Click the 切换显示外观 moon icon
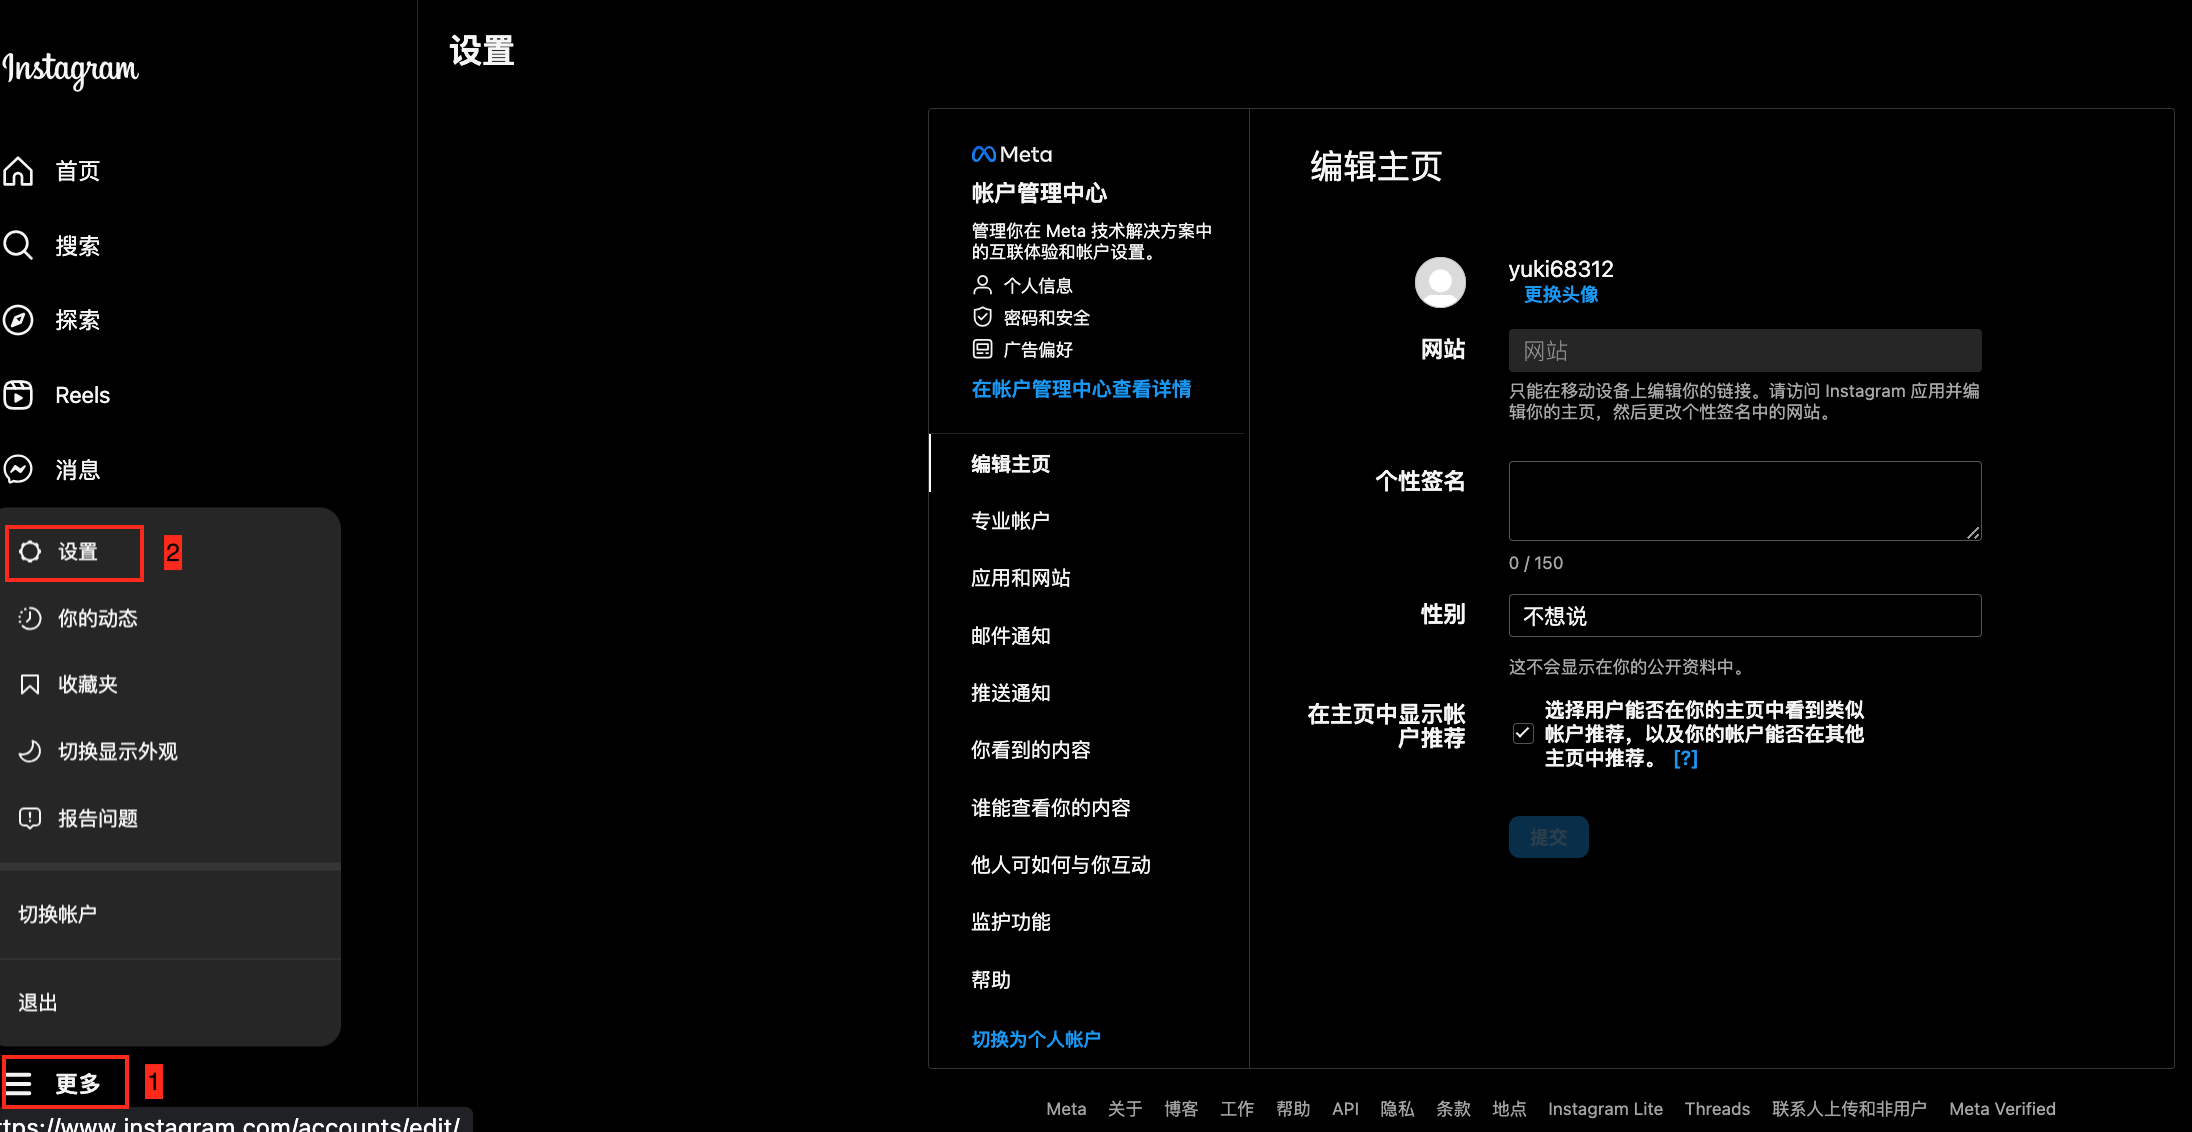Viewport: 2192px width, 1132px height. (x=30, y=751)
